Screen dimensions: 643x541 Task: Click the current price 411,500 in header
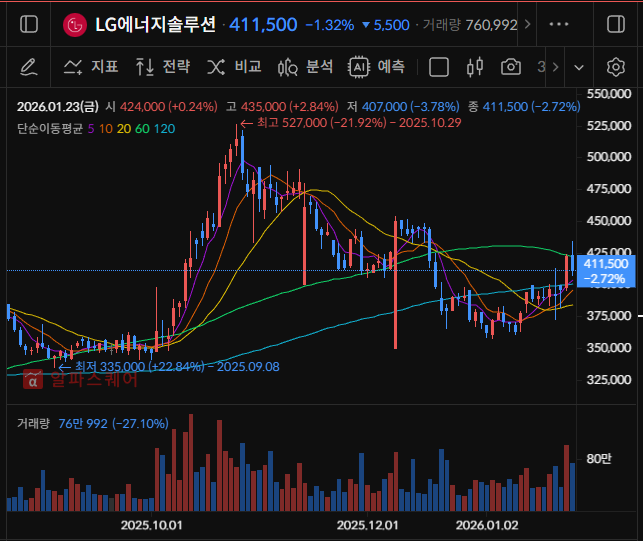263,25
